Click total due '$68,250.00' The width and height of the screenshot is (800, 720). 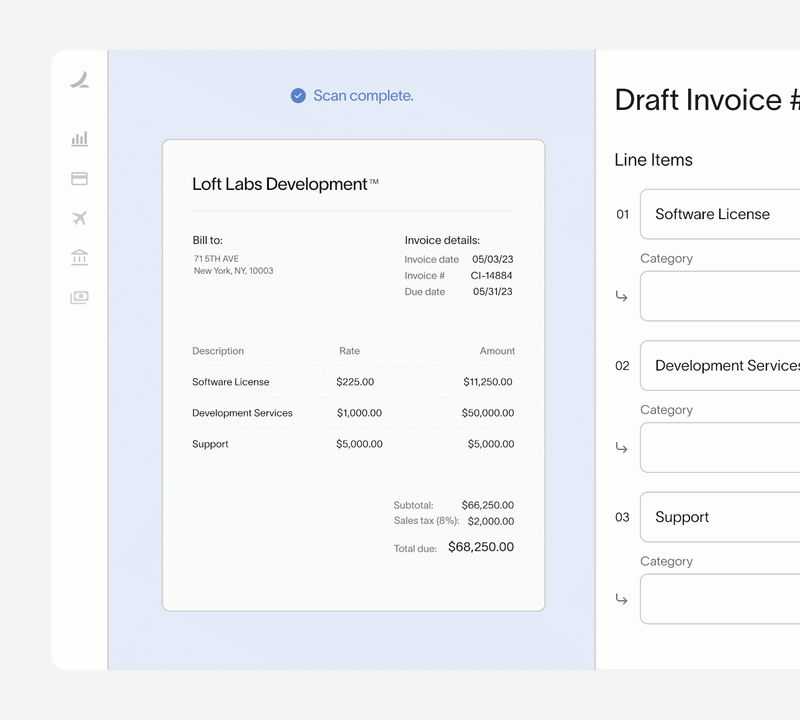(481, 547)
